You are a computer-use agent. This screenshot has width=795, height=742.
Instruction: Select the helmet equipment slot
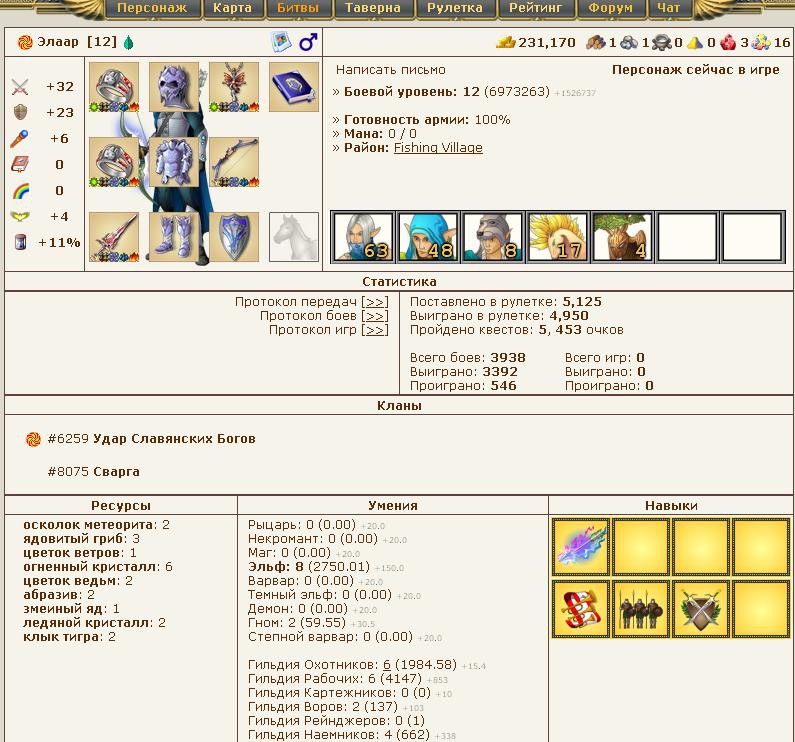pos(174,87)
